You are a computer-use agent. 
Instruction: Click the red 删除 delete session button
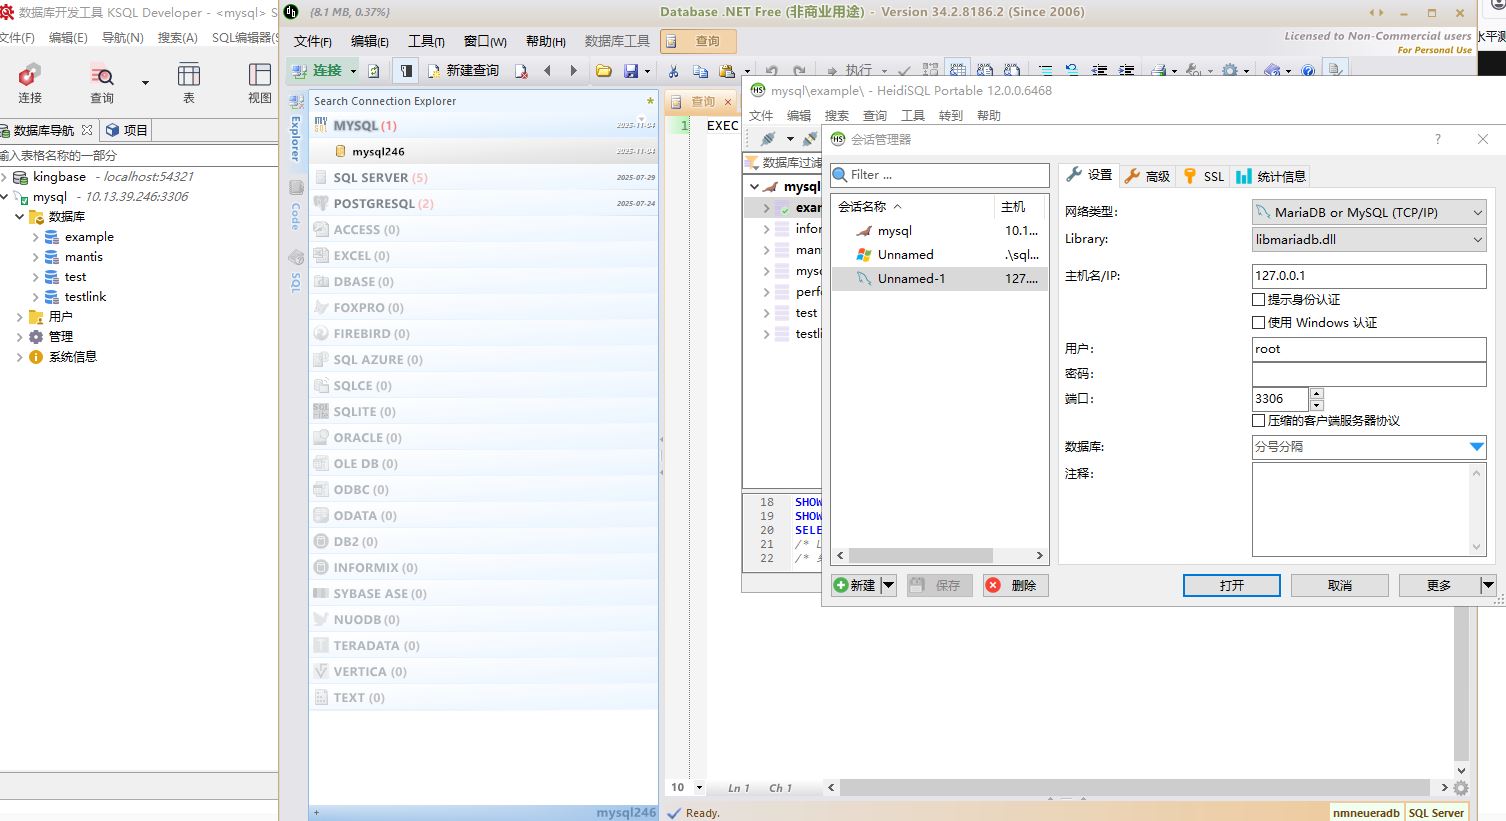tap(1014, 585)
